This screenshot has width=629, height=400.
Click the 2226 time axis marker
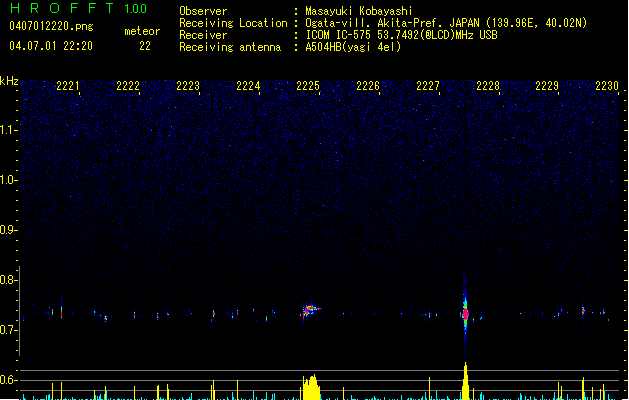click(x=368, y=86)
